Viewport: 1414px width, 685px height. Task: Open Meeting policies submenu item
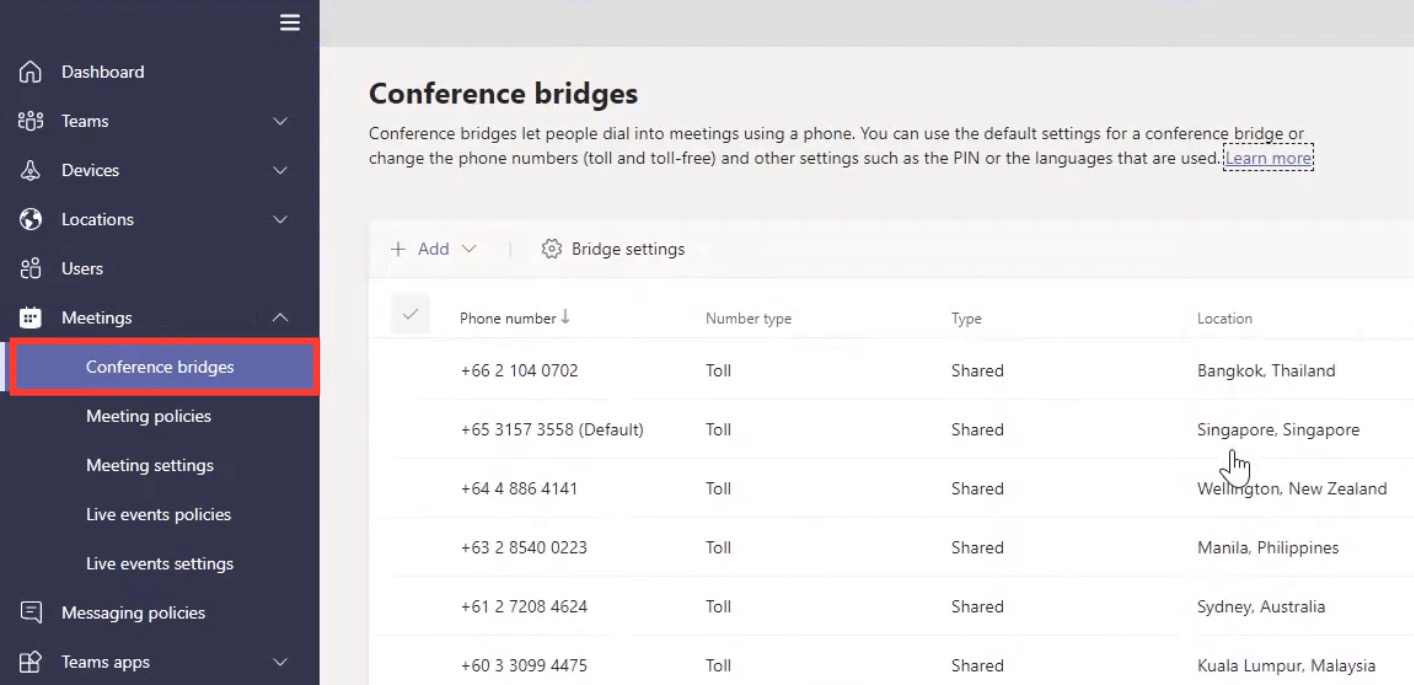pos(148,416)
